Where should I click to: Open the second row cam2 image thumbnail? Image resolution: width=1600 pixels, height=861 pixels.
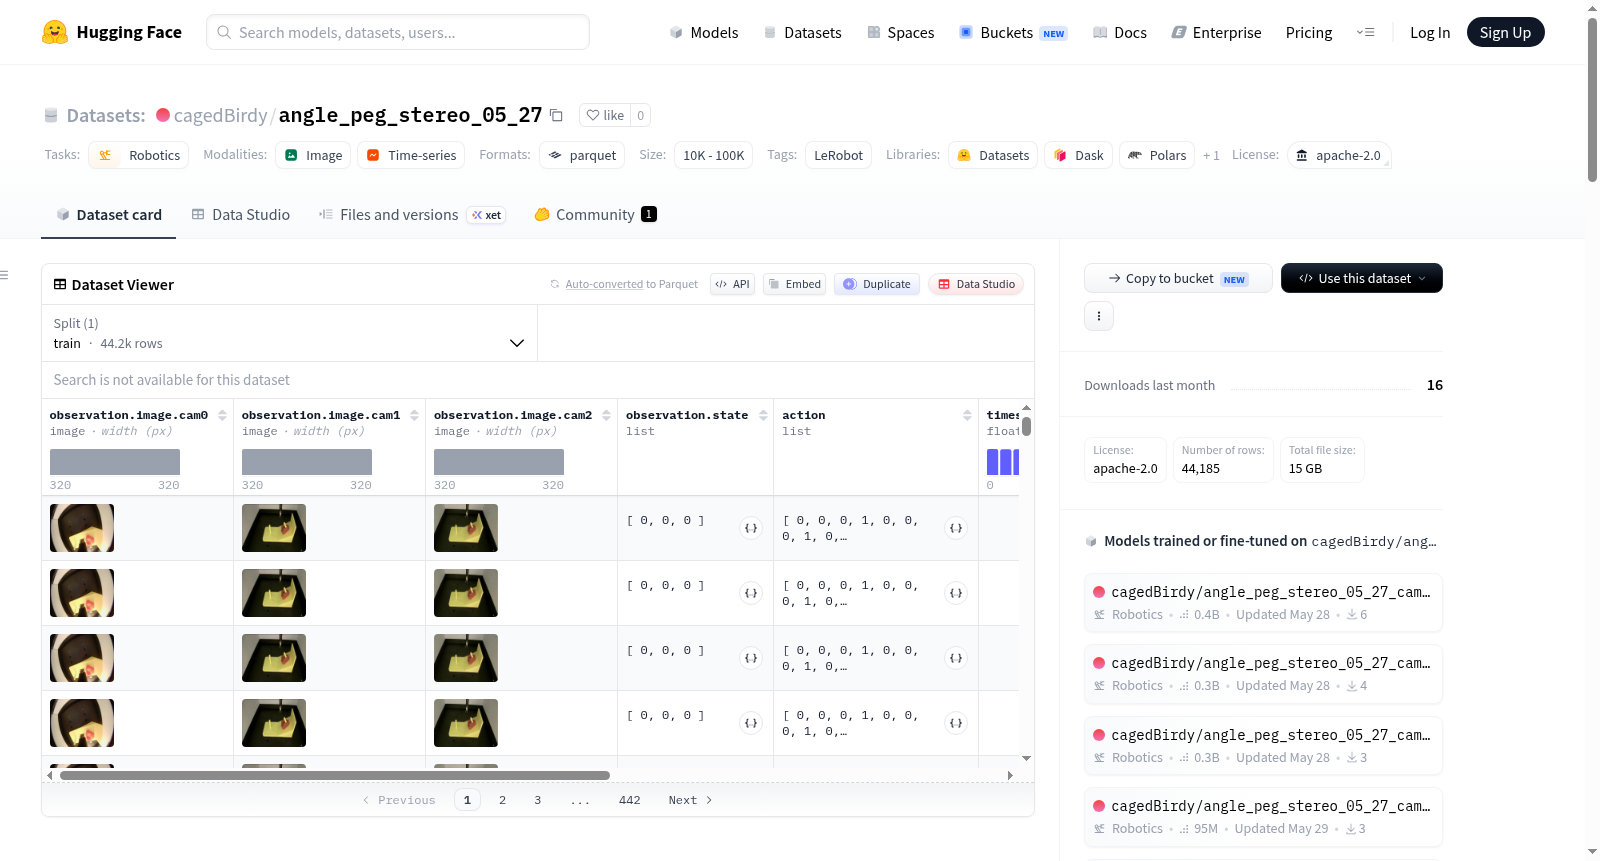466,593
